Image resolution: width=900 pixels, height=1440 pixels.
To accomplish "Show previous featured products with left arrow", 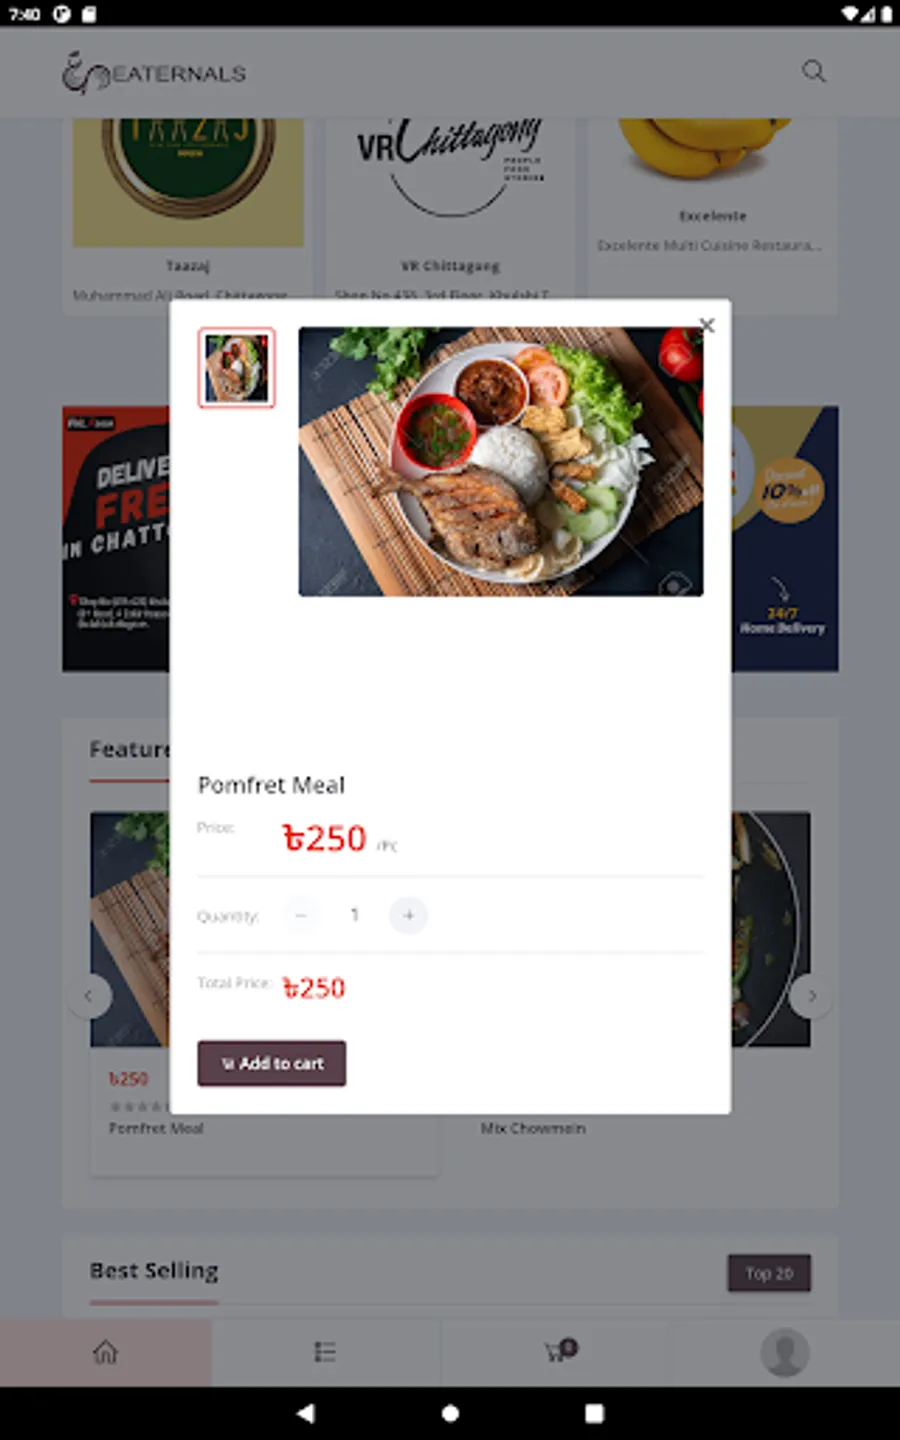I will click(89, 996).
